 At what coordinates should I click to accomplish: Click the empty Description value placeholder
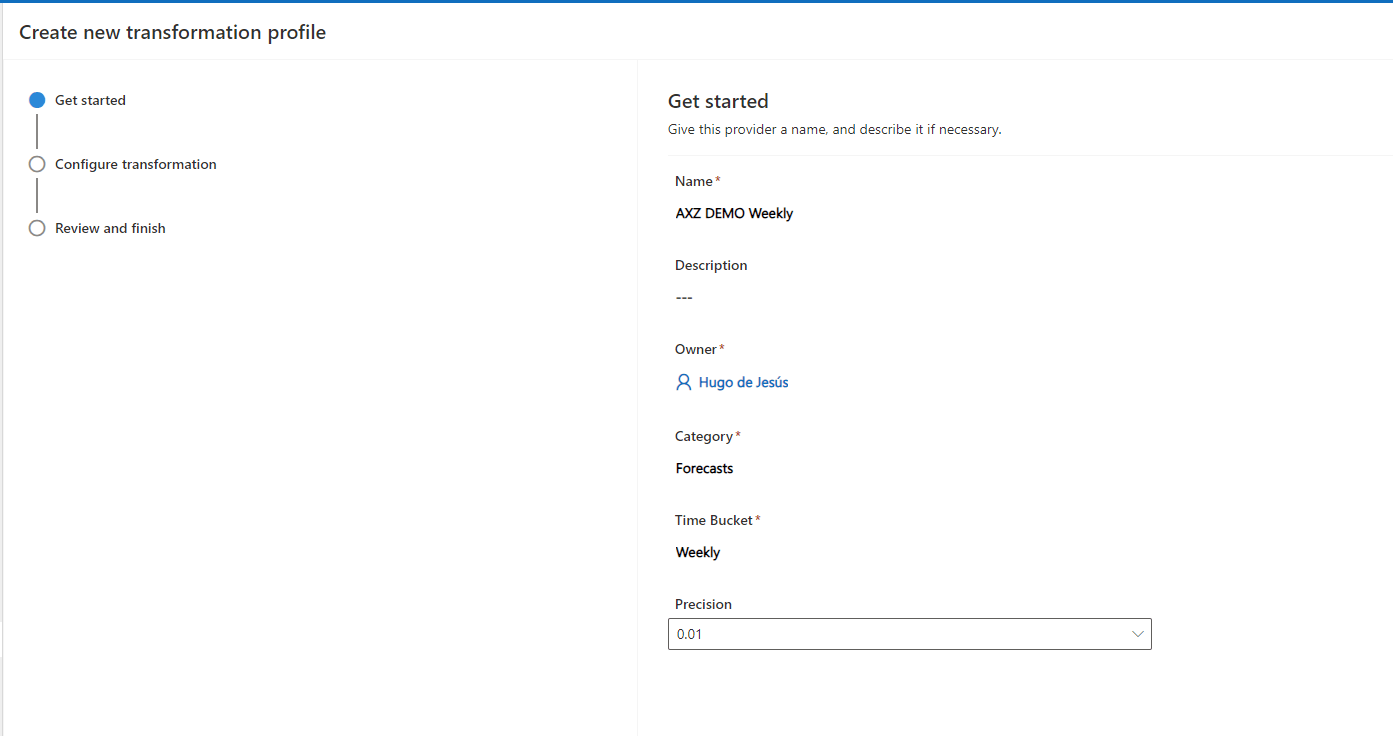(684, 297)
